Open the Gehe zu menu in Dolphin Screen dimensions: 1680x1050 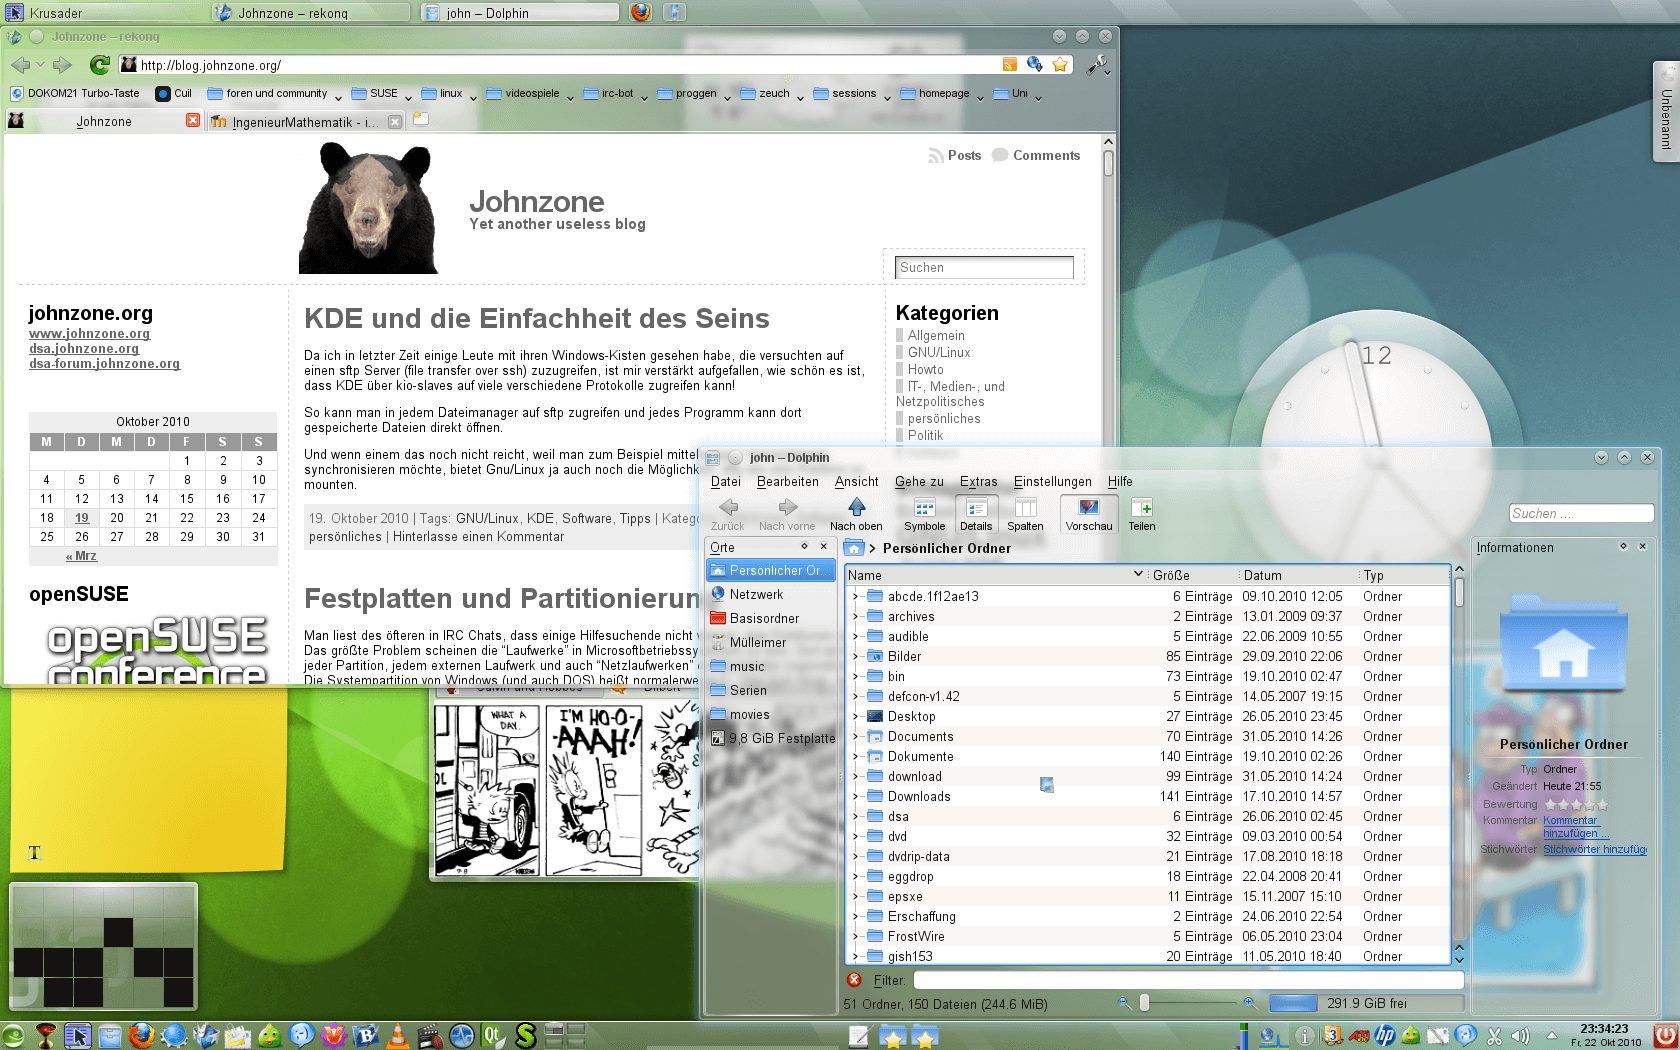918,481
